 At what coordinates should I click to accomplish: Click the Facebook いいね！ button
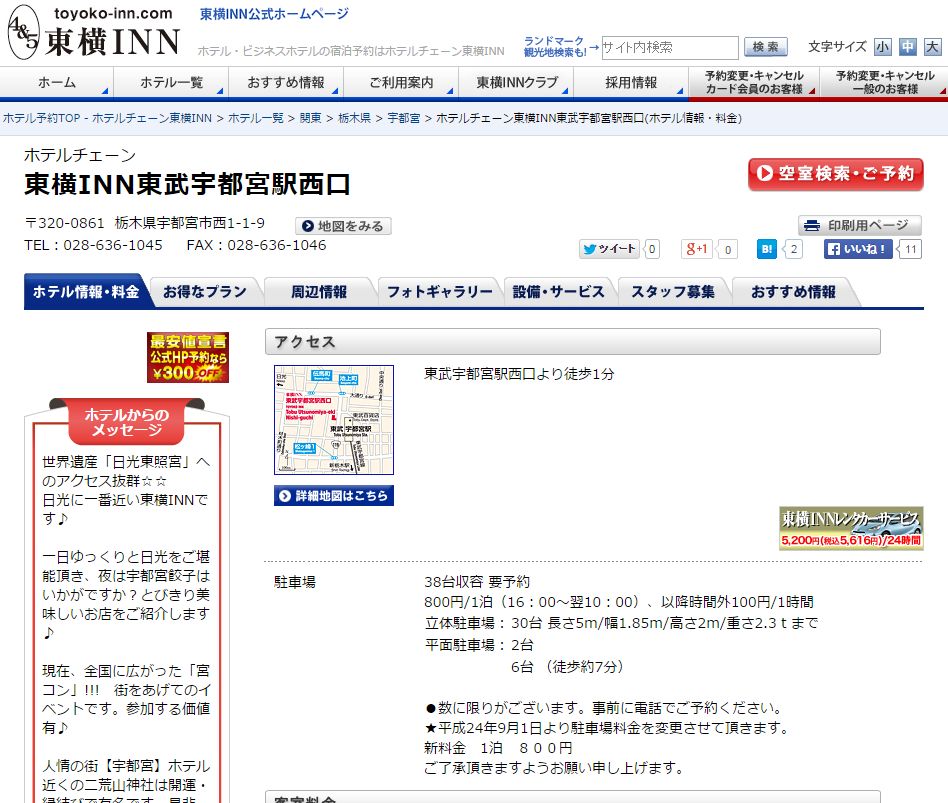click(858, 249)
